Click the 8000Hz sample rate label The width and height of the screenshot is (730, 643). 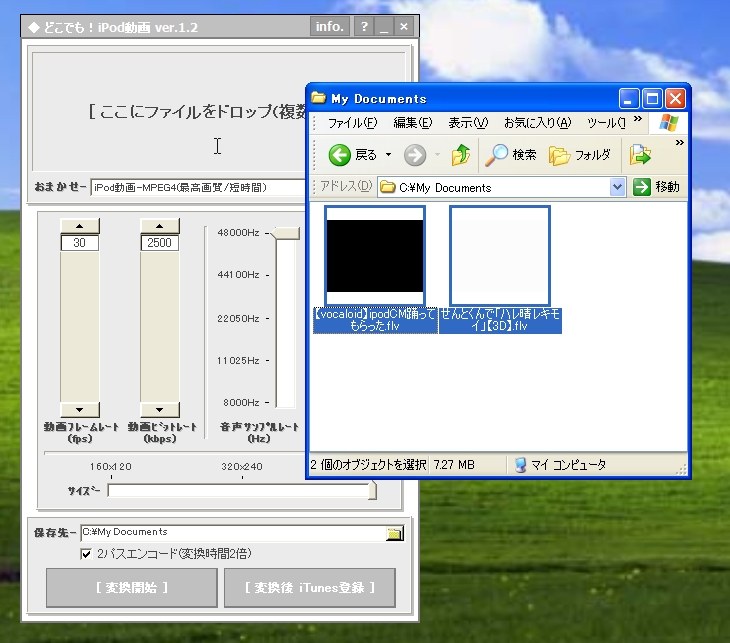(x=241, y=402)
